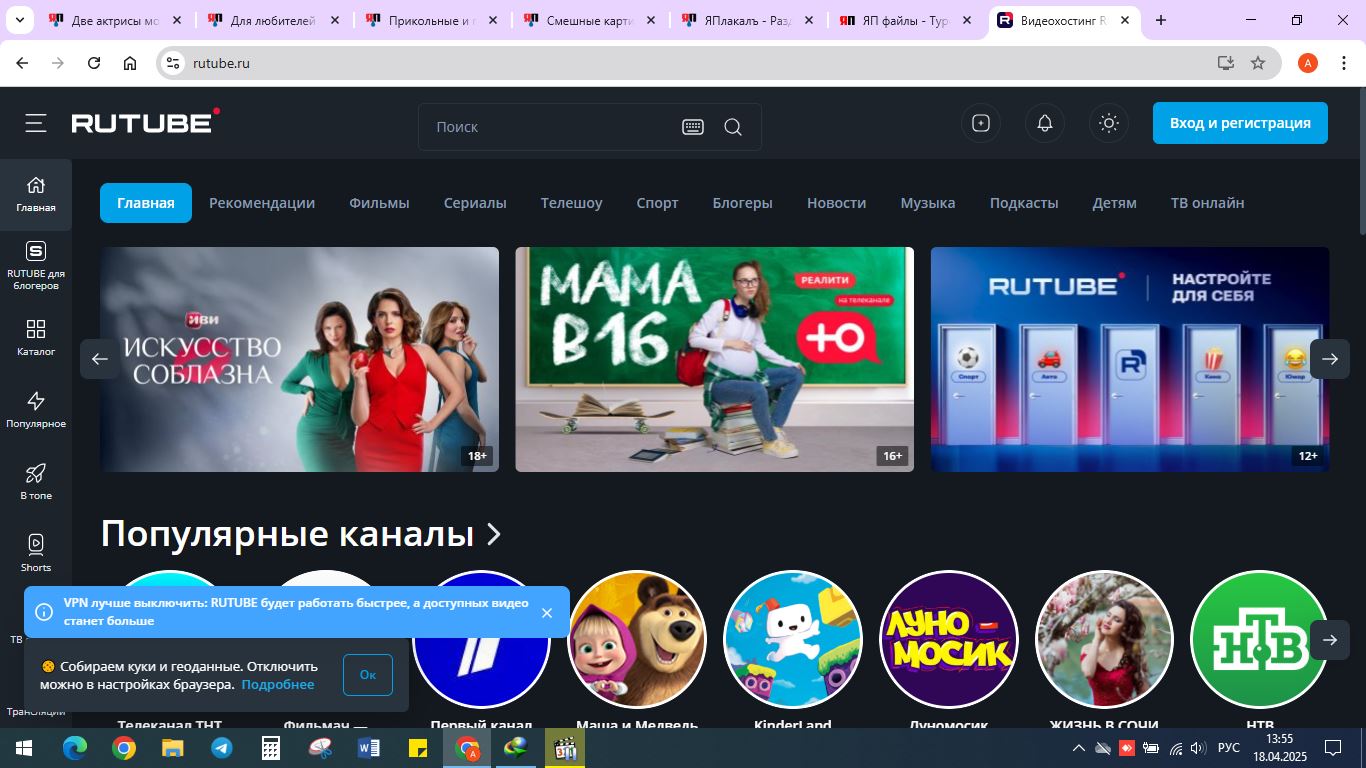Image resolution: width=1366 pixels, height=768 pixels.
Task: Close the VPN warning notification
Action: pyautogui.click(x=547, y=613)
